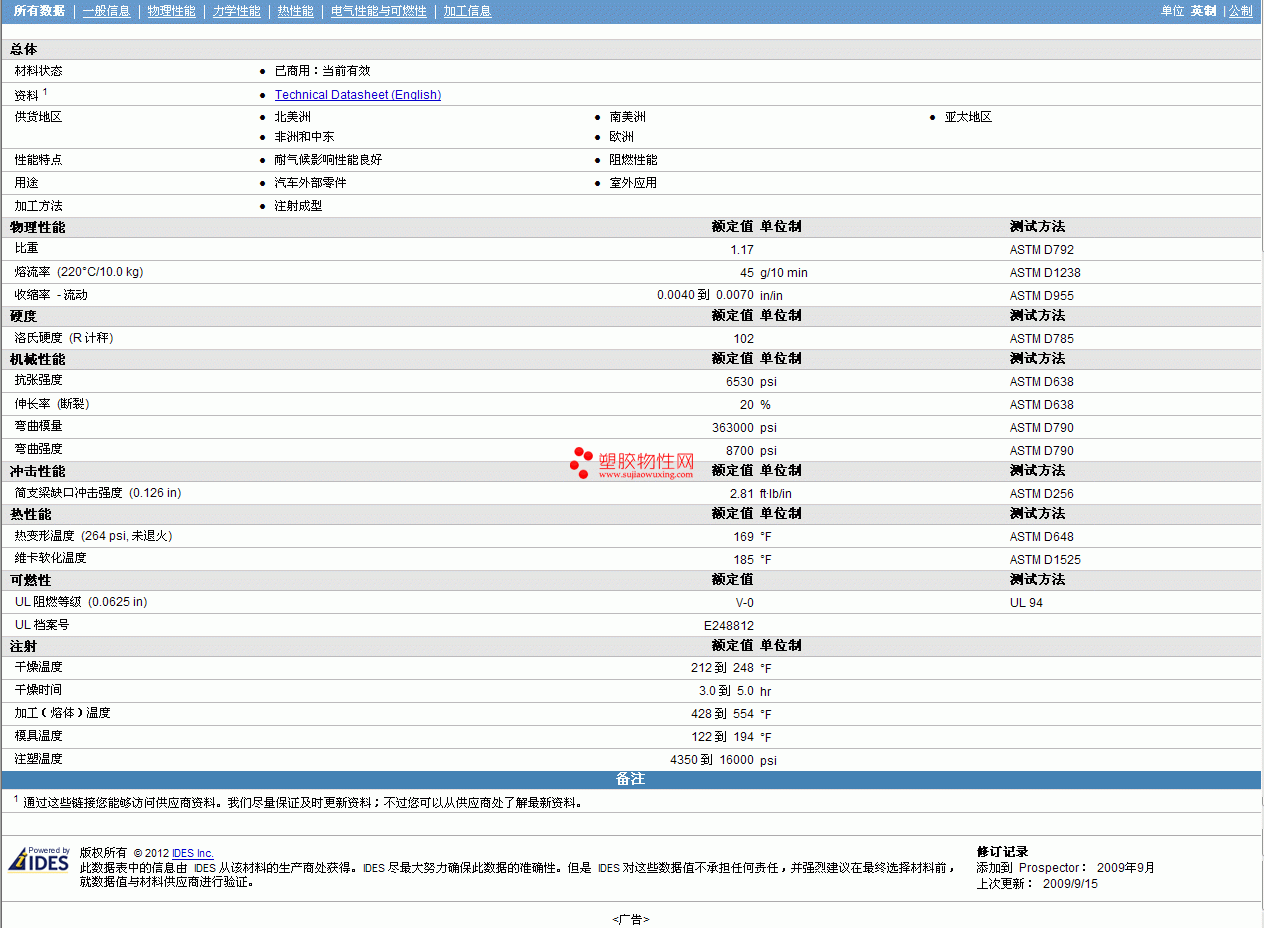Switch to the 一般信息 tab
1264x928 pixels.
[106, 11]
